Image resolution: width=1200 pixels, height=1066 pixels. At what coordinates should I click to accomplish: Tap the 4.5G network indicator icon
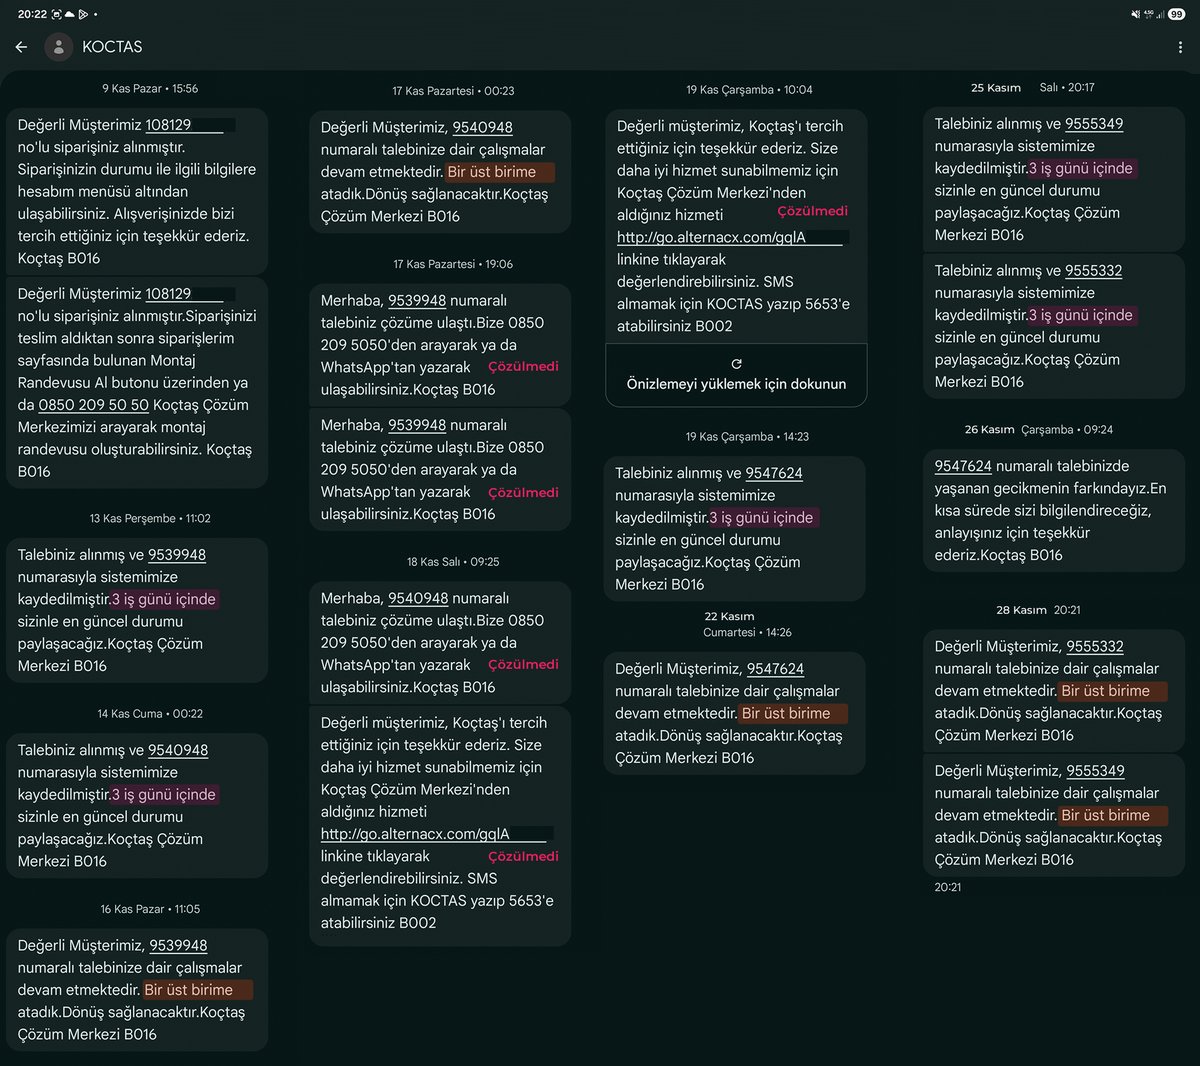click(x=1148, y=14)
